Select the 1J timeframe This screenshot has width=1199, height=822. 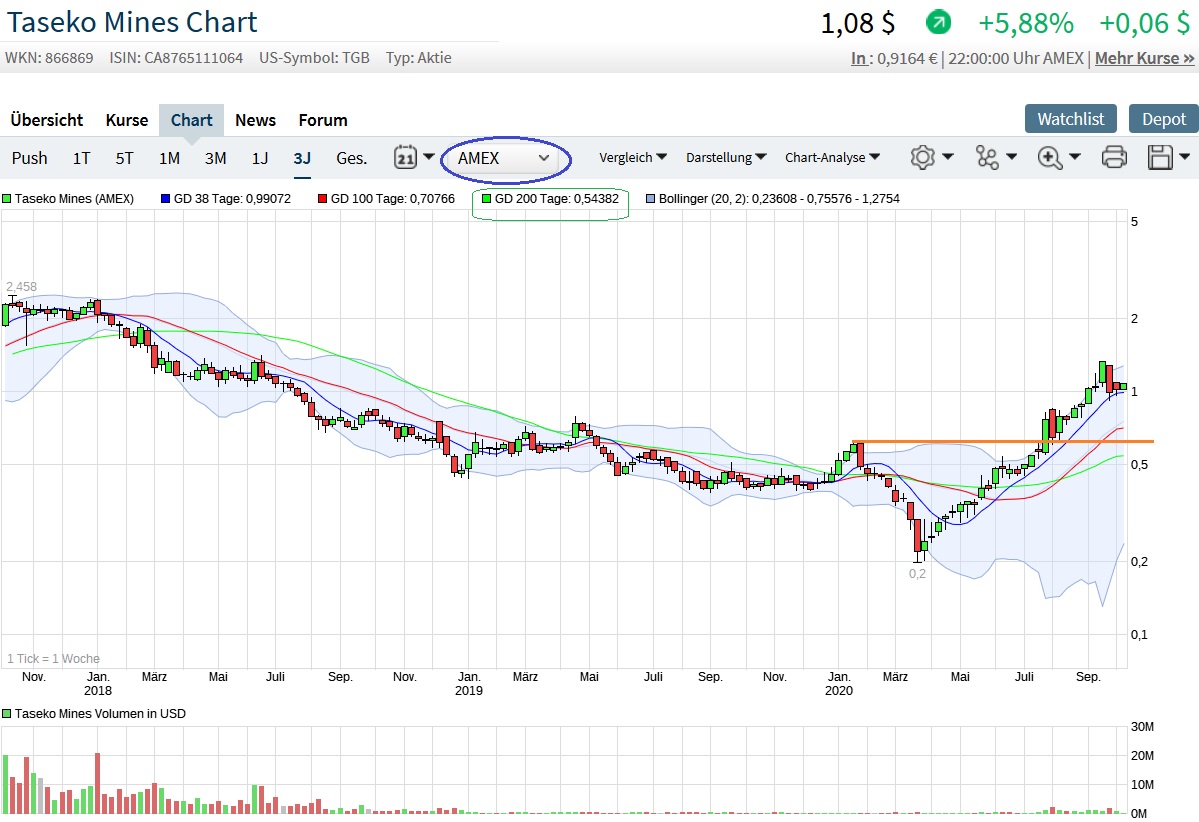pos(260,157)
